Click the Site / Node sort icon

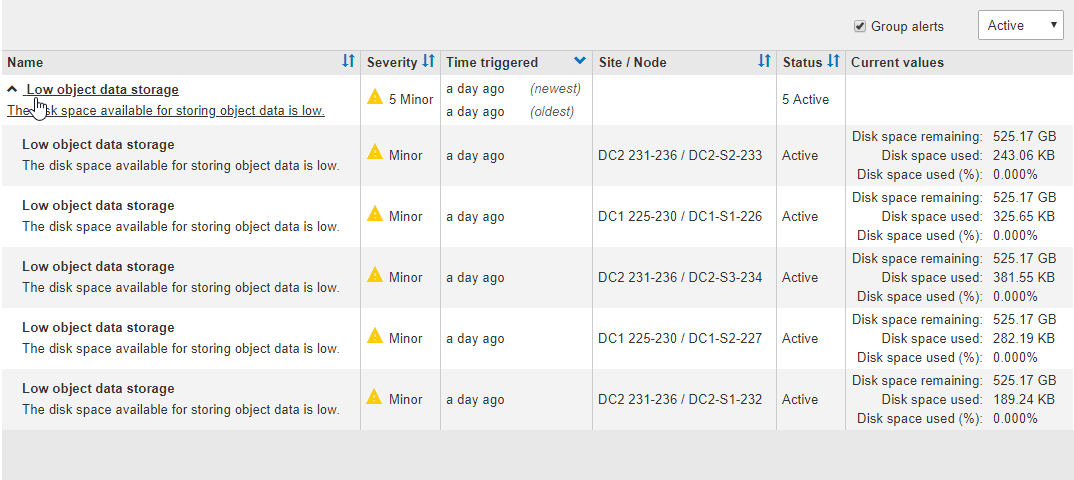pyautogui.click(x=764, y=62)
